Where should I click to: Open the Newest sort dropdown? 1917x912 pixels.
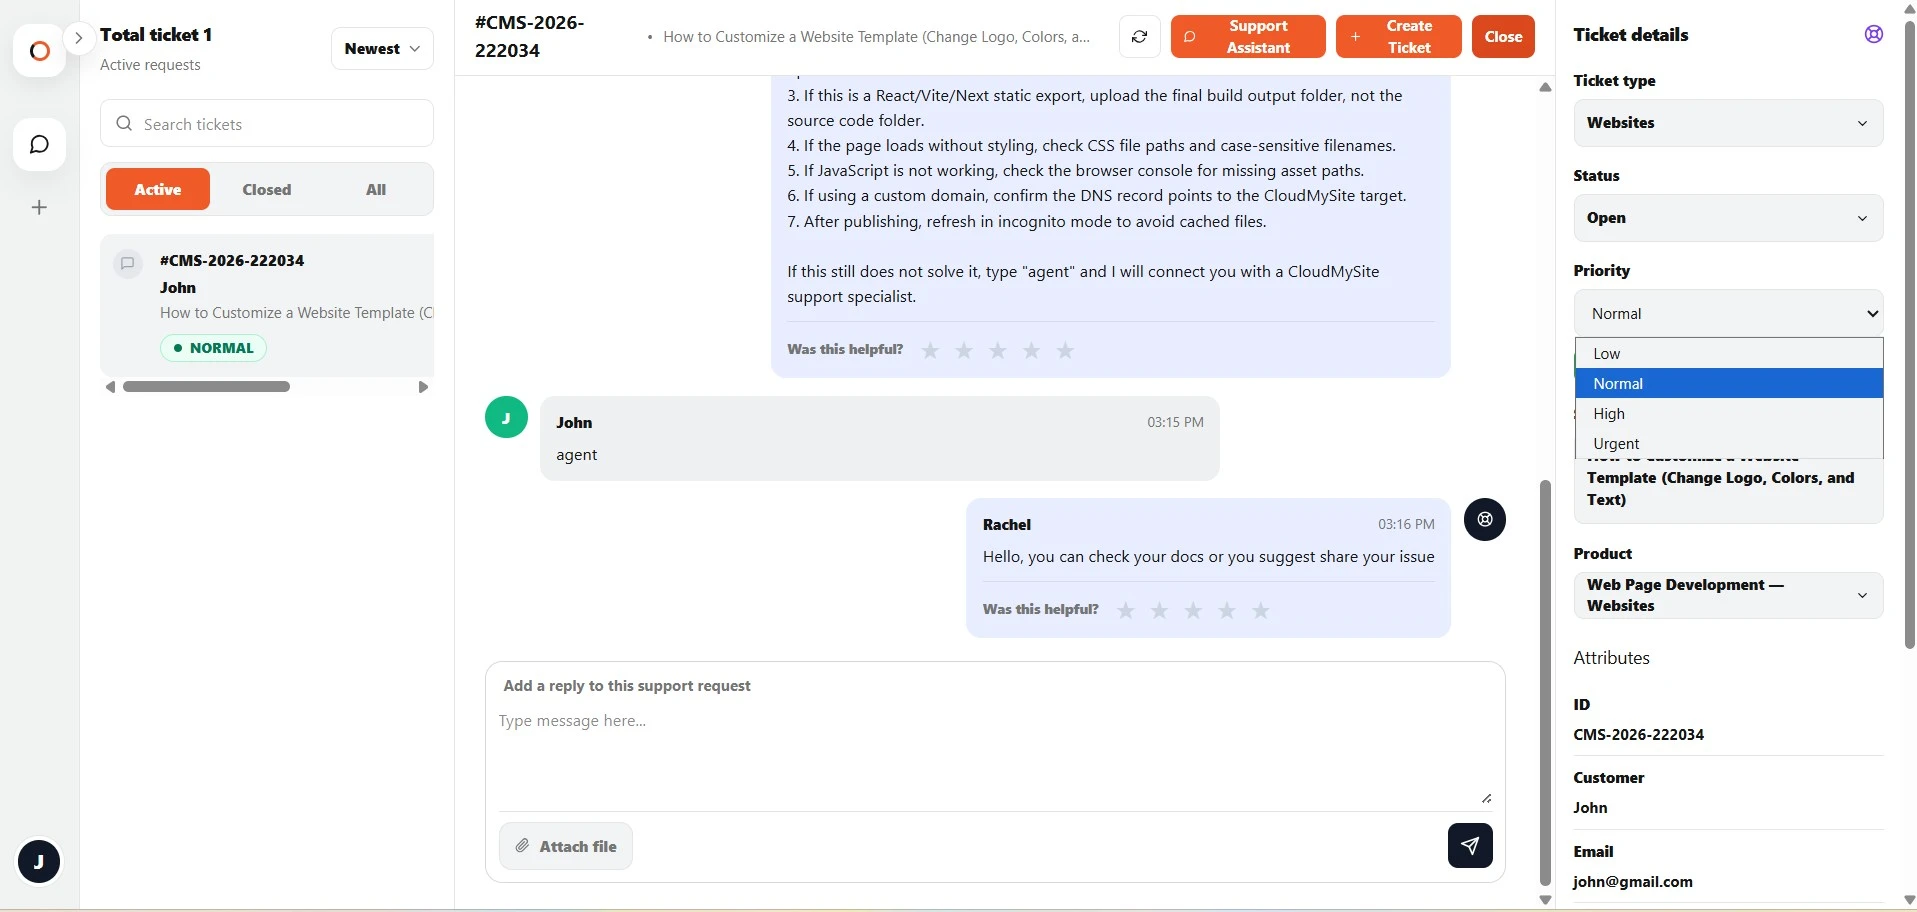click(x=382, y=49)
